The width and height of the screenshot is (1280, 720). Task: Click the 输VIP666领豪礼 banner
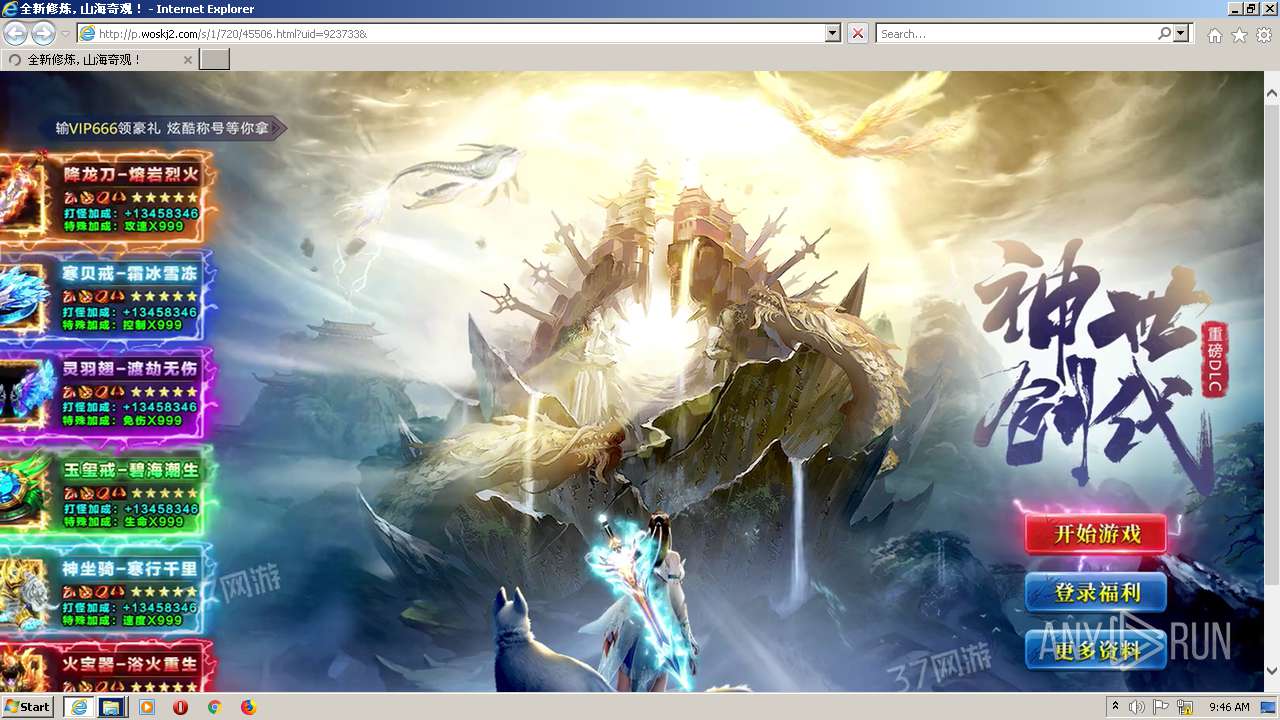pyautogui.click(x=163, y=128)
